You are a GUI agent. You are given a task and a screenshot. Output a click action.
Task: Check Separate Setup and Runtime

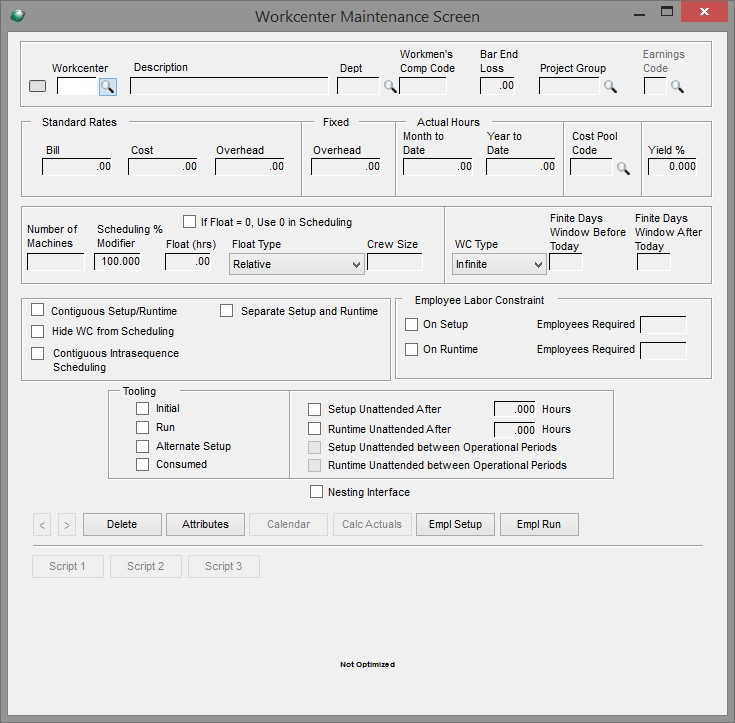(226, 310)
